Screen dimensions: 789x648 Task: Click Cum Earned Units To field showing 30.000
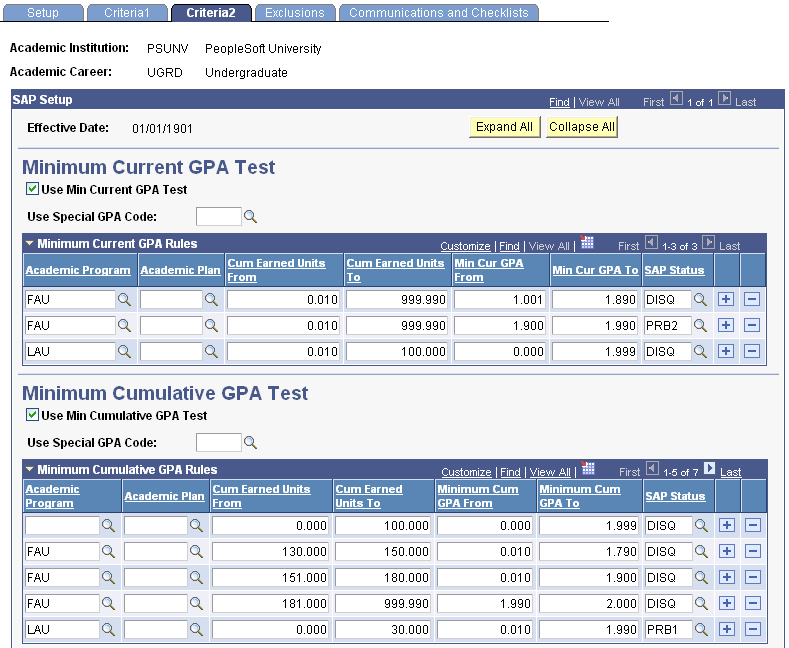click(x=382, y=629)
